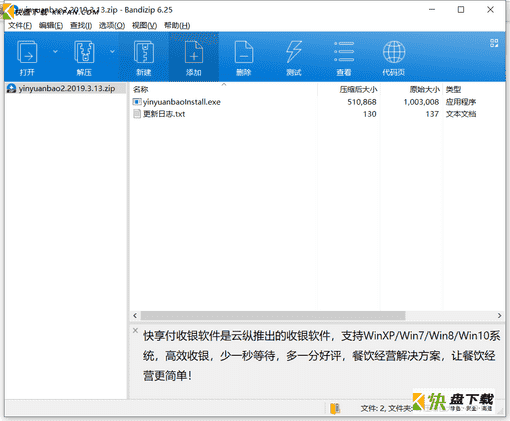Click the Open (打开) toolbar icon
Image resolution: width=510 pixels, height=421 pixels.
(27, 57)
